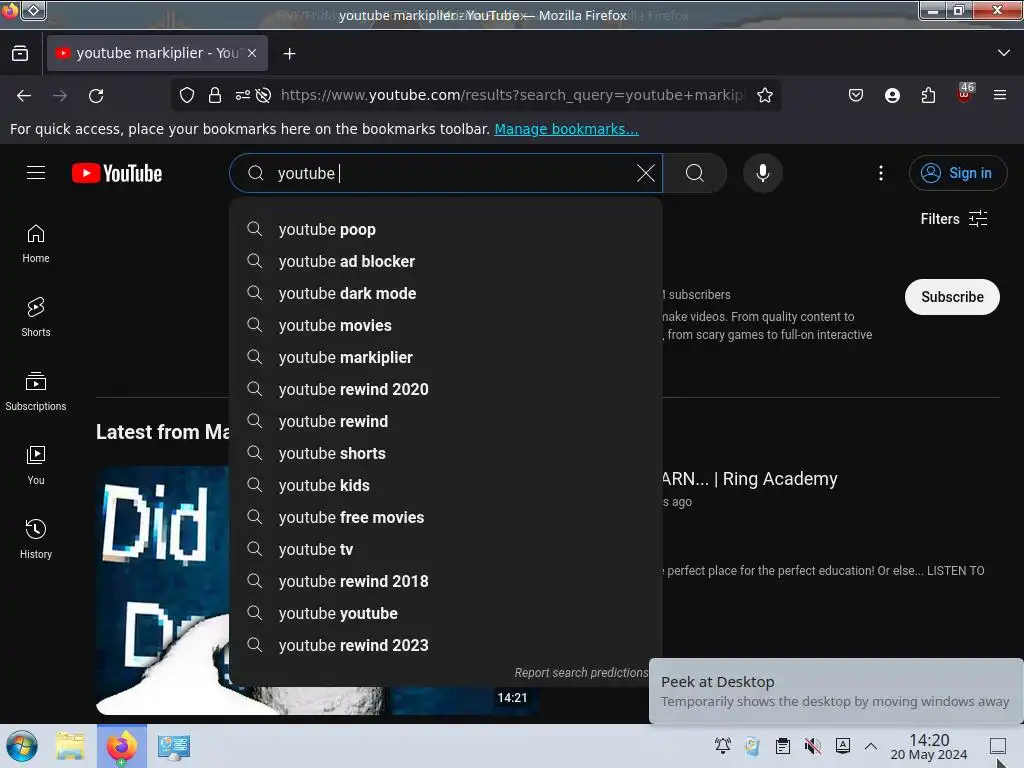The height and width of the screenshot is (768, 1024).
Task: Open notifications bell in tray
Action: (x=723, y=746)
